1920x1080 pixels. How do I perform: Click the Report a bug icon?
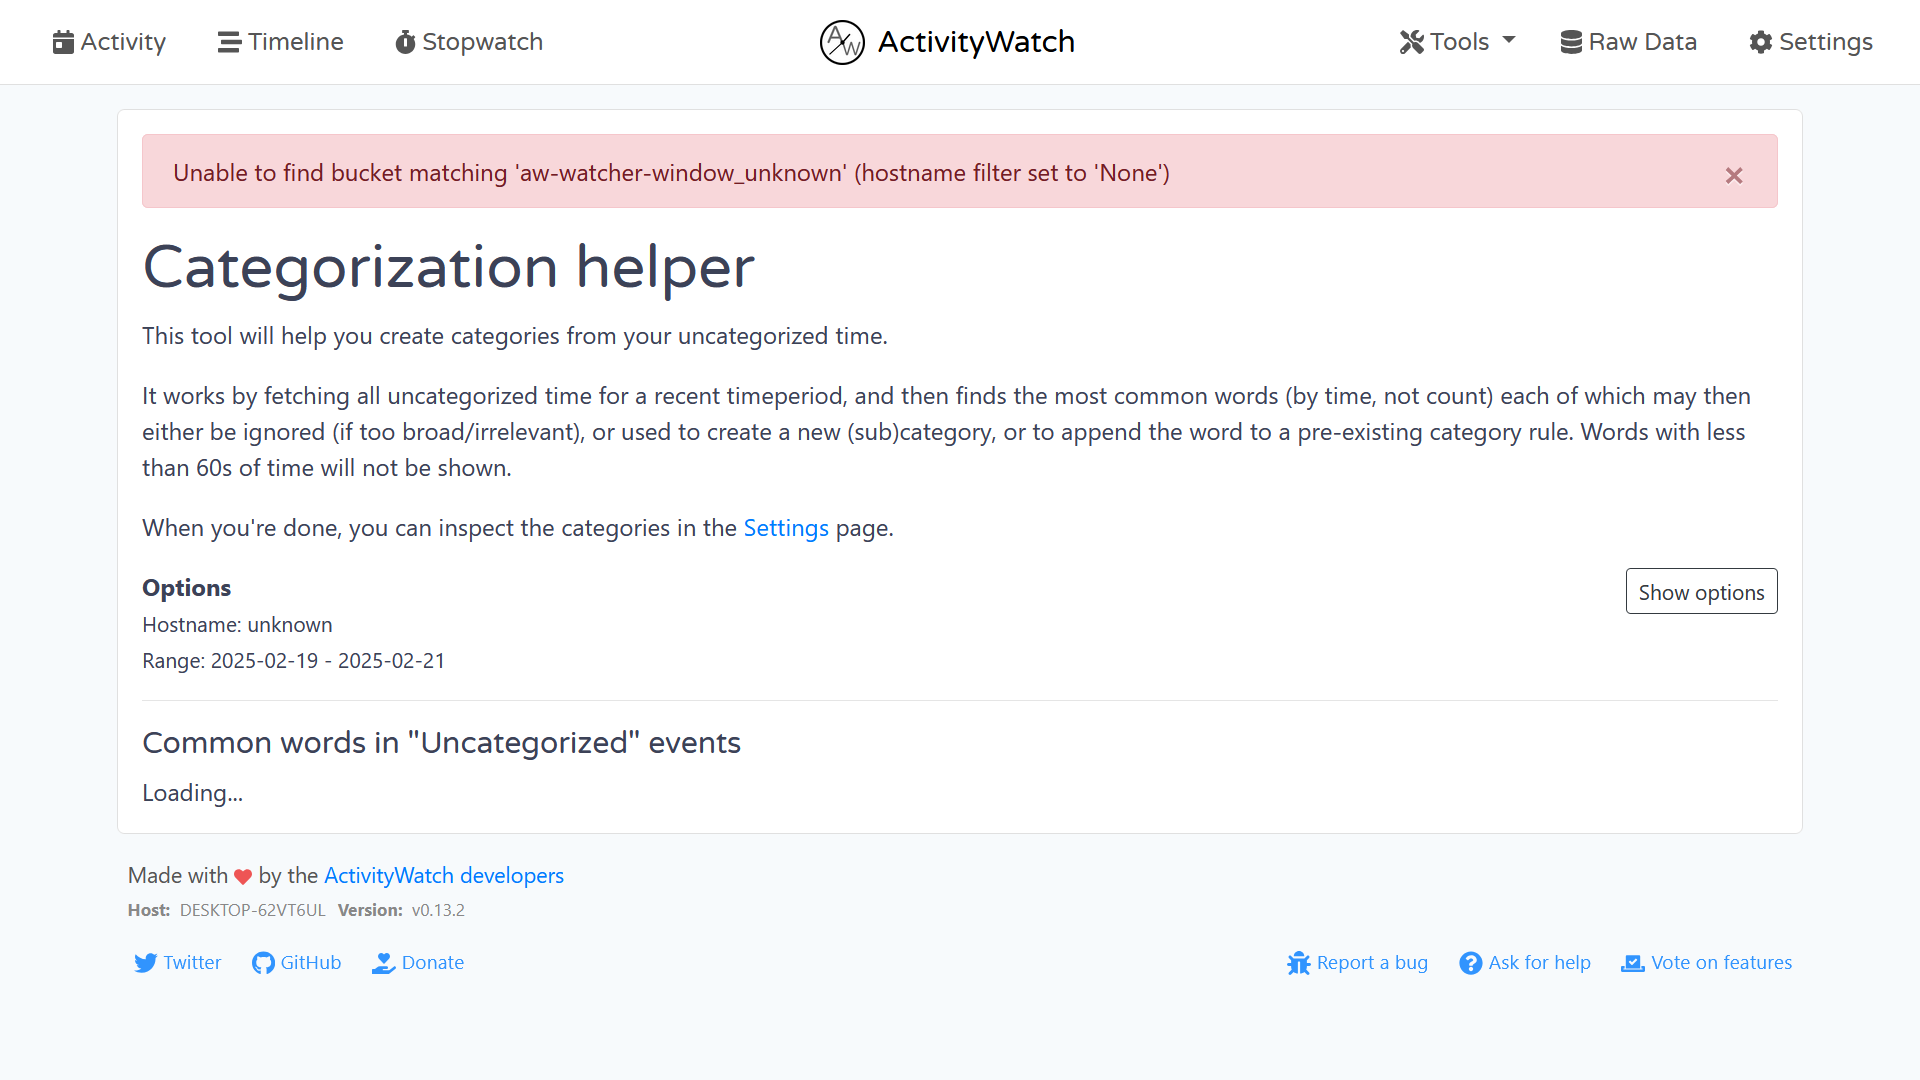(1298, 963)
